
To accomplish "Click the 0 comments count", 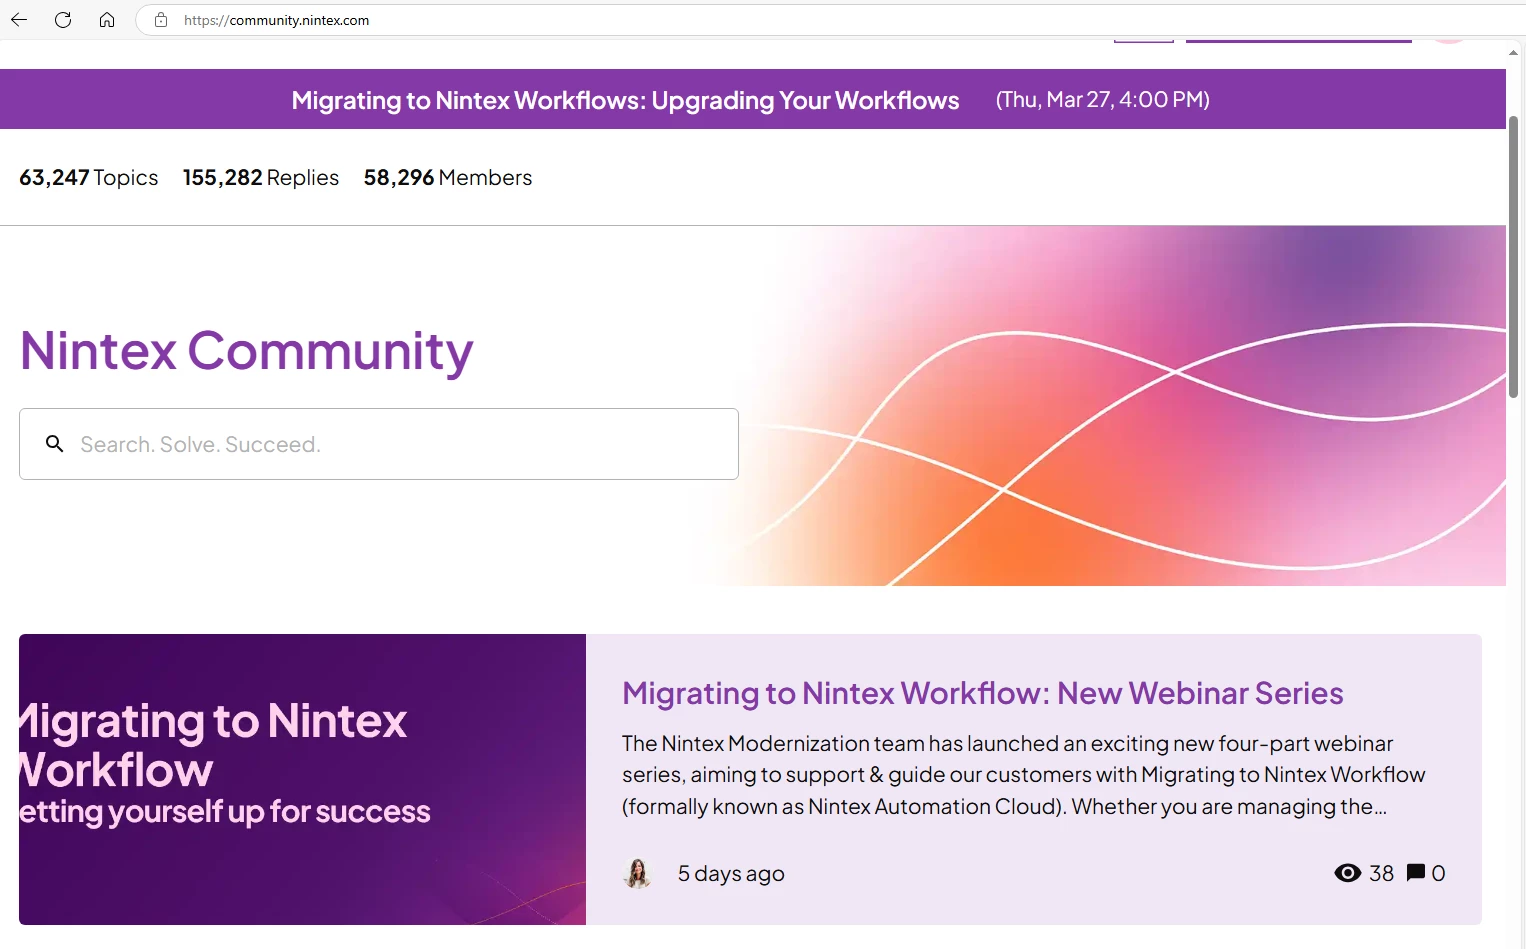I will tap(1438, 873).
